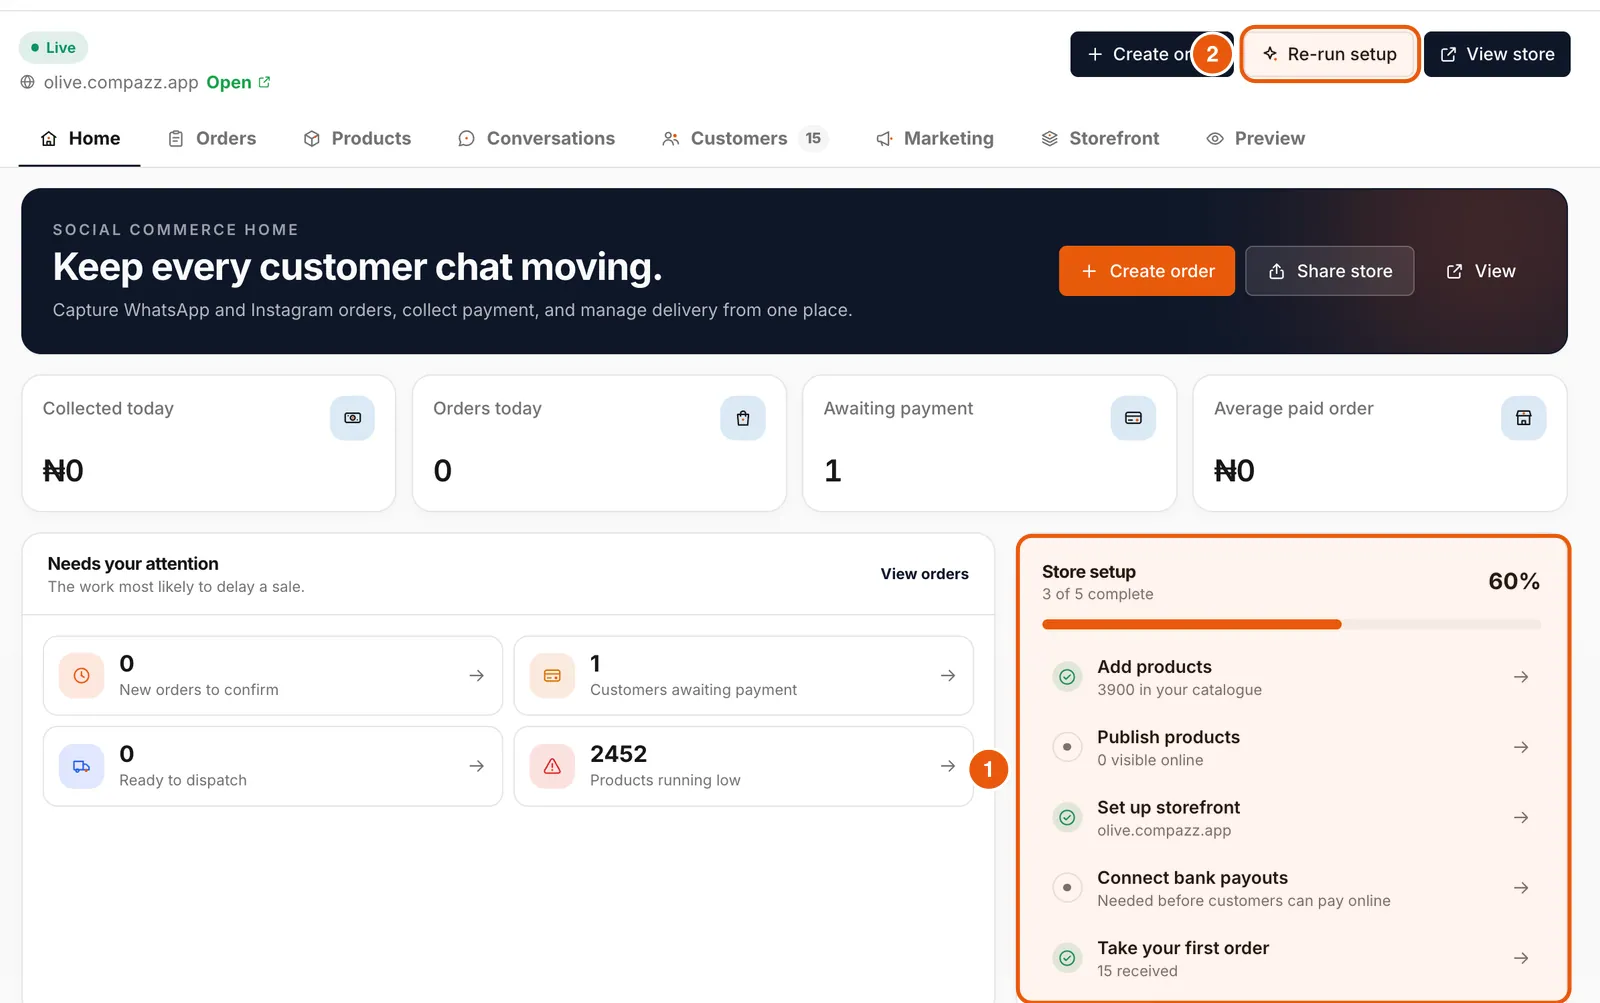Click the Average paid order store icon
This screenshot has width=1600, height=1003.
pos(1524,418)
